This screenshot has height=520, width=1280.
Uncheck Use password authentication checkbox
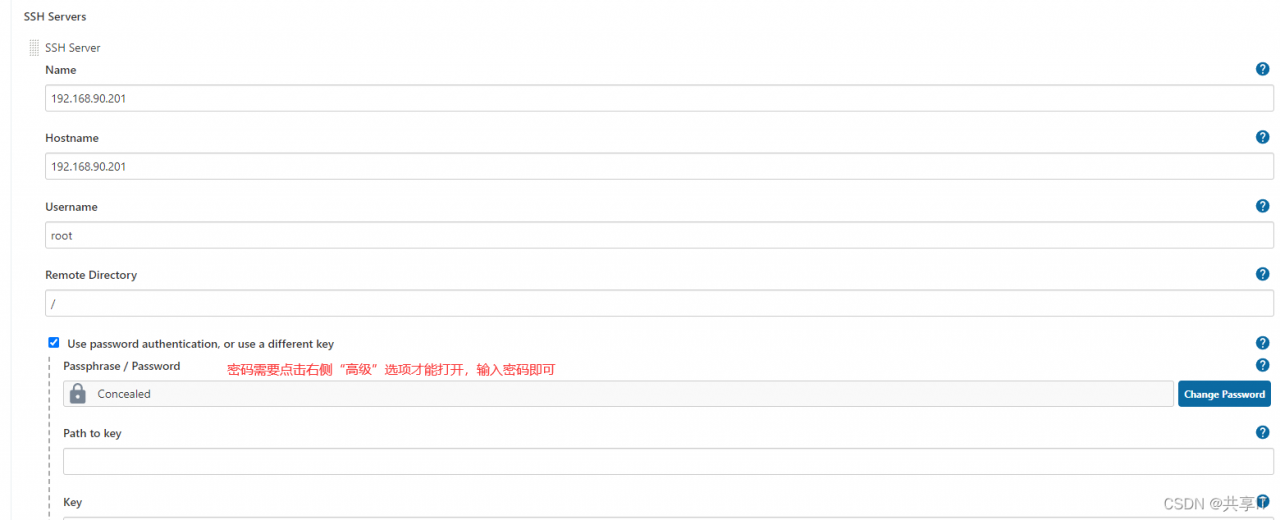point(54,342)
